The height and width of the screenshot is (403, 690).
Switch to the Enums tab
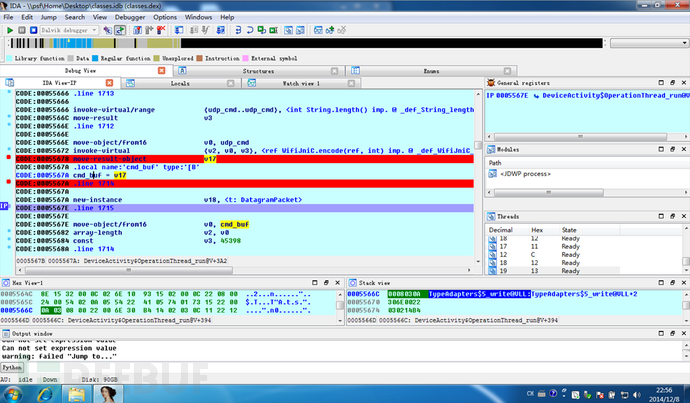coord(431,71)
